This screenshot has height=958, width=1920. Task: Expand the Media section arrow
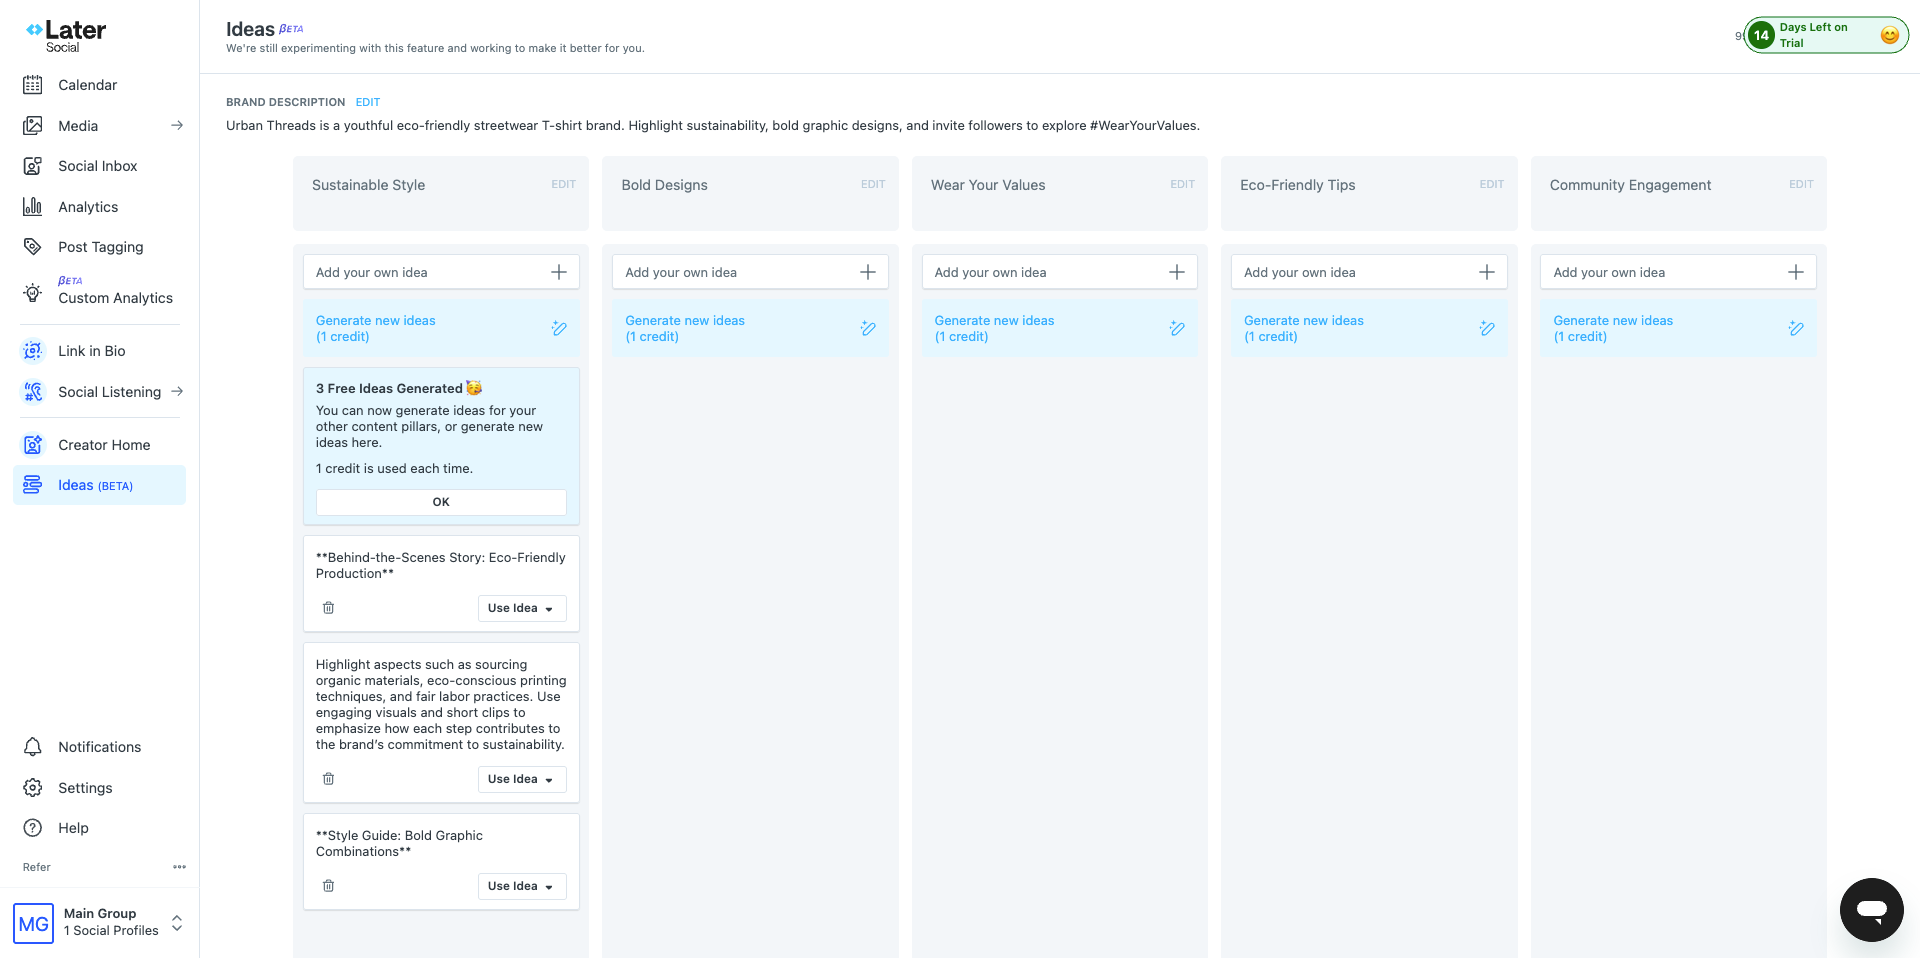tap(177, 125)
